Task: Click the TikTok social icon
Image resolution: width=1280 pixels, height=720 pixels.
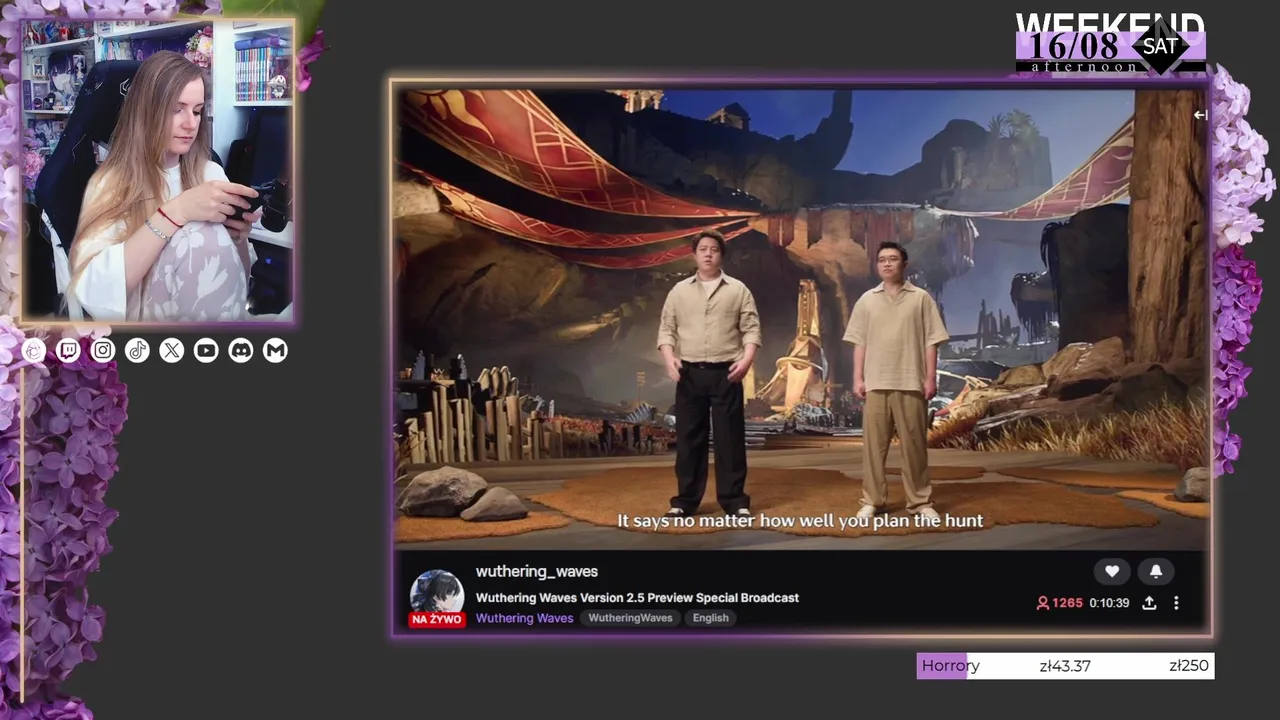Action: point(137,350)
